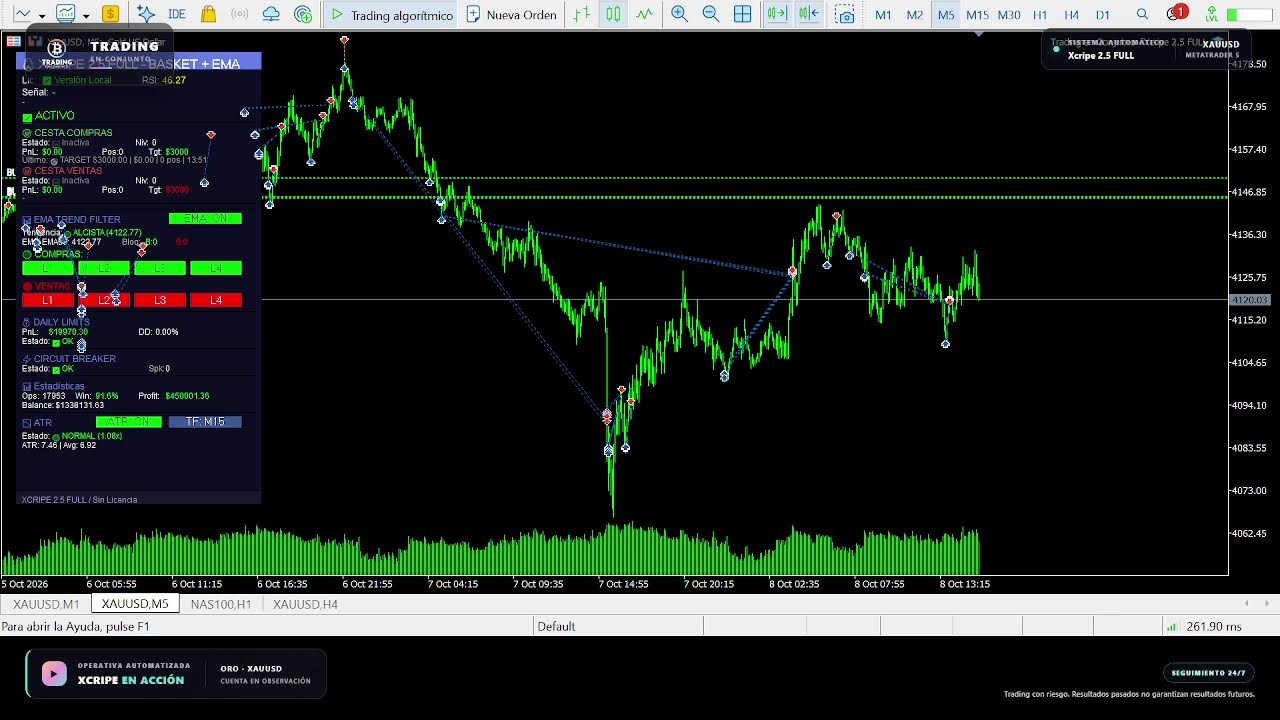Screen dimensions: 1280x720
Task: Select the M15 timeframe
Action: (977, 14)
